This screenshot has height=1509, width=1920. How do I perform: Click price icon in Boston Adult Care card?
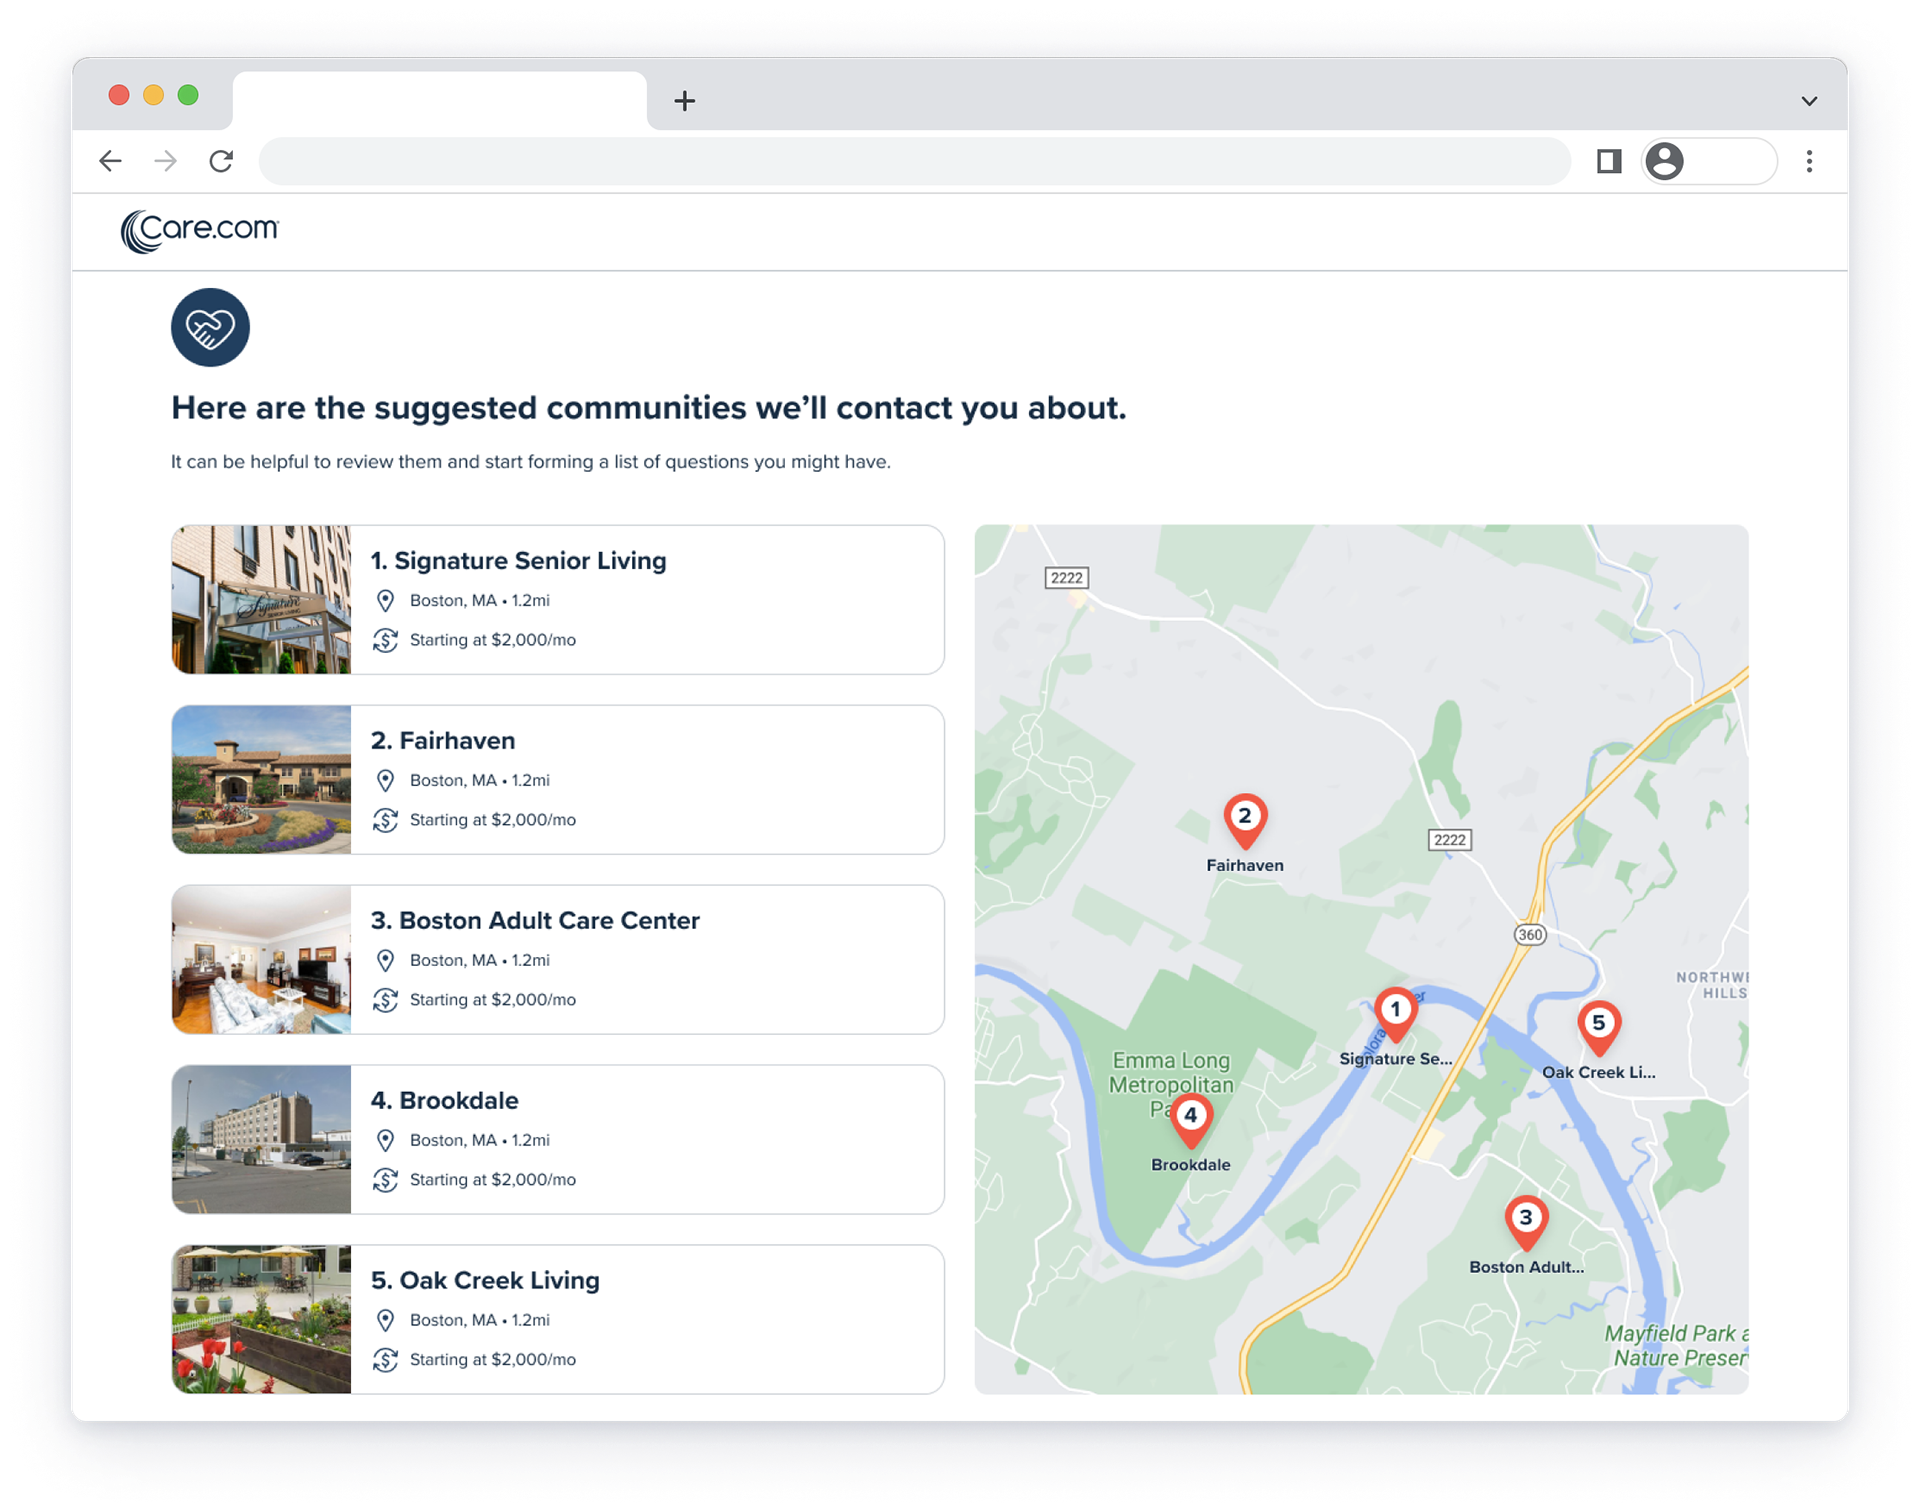pyautogui.click(x=385, y=1000)
